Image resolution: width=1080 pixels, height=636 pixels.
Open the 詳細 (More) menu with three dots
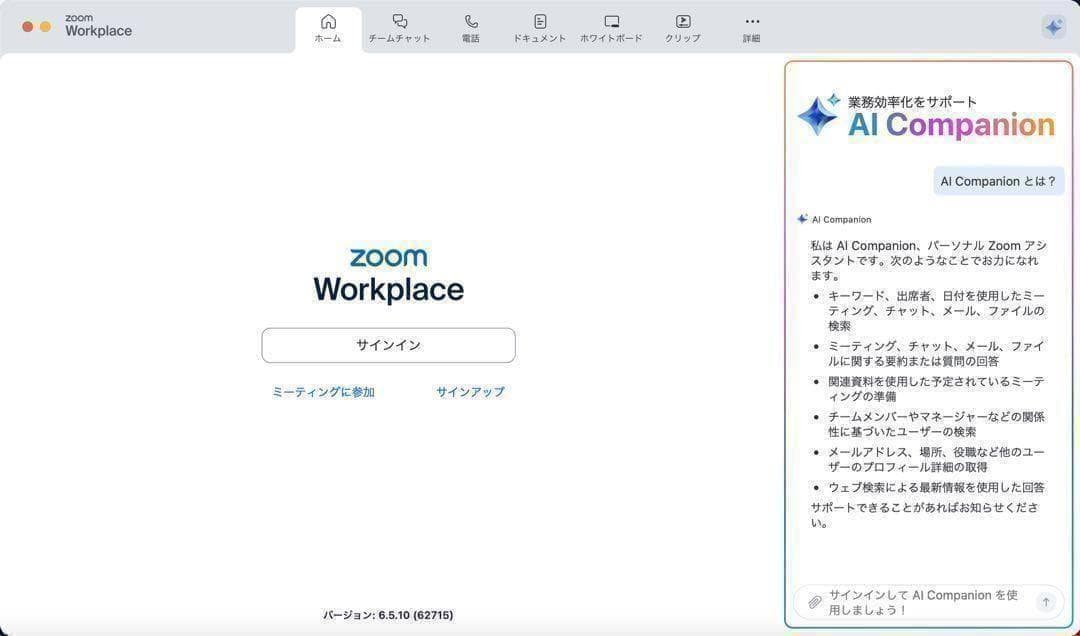[x=751, y=27]
